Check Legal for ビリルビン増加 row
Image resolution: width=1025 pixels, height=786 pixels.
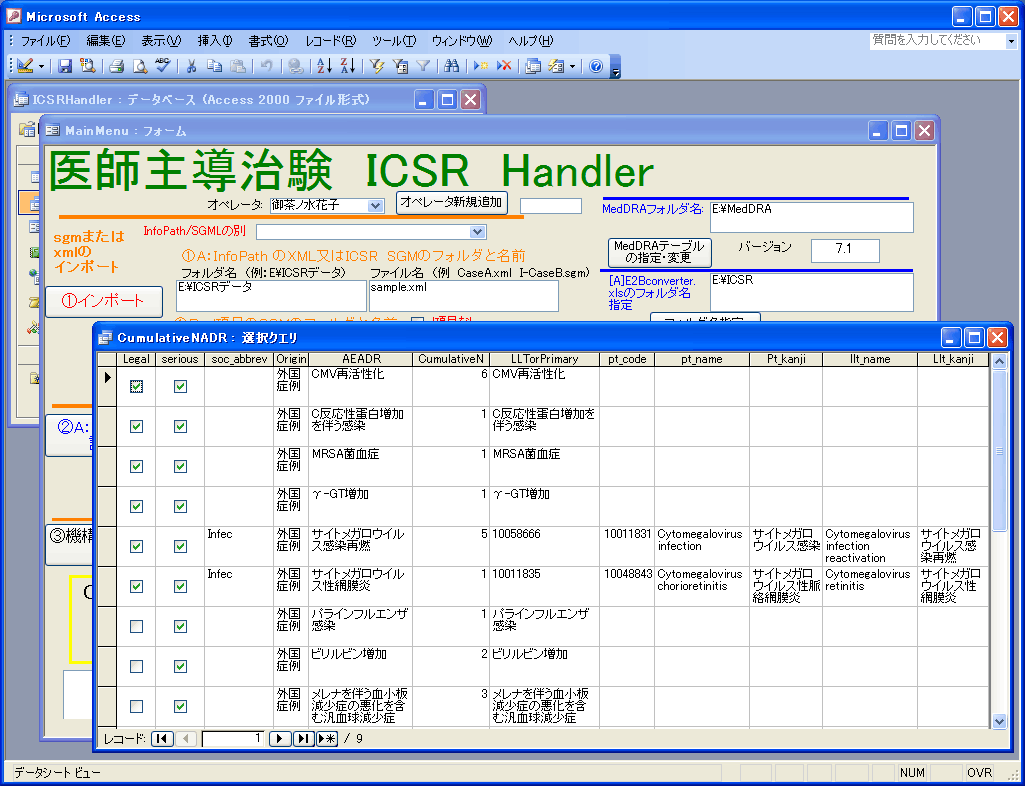(136, 666)
